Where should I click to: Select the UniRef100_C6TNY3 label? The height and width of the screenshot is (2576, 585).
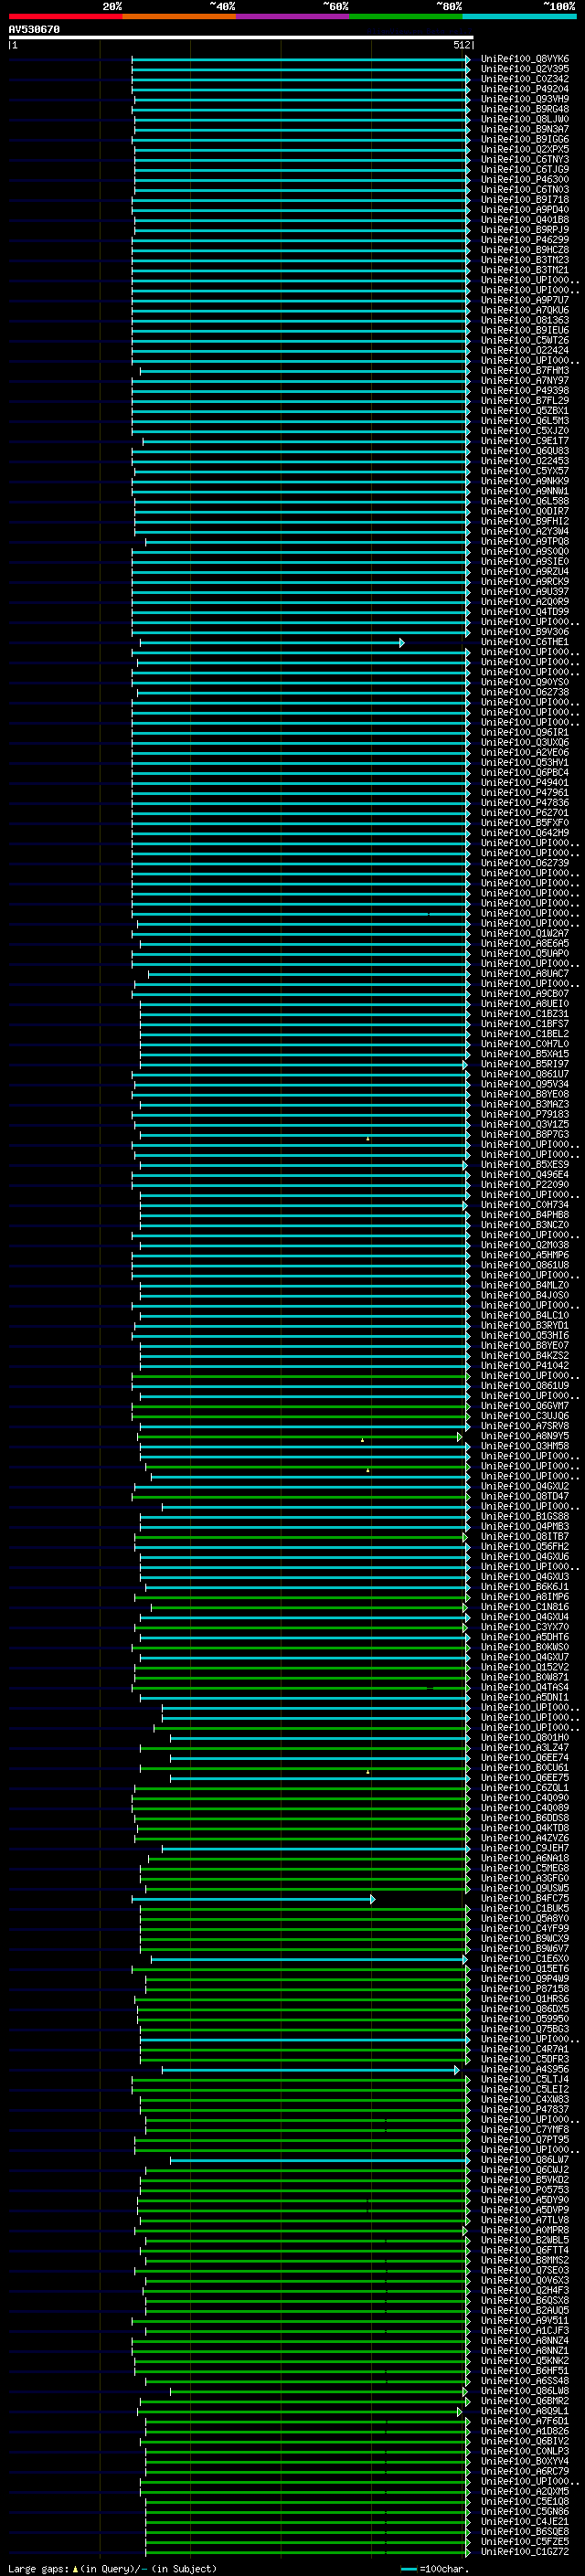coord(525,159)
